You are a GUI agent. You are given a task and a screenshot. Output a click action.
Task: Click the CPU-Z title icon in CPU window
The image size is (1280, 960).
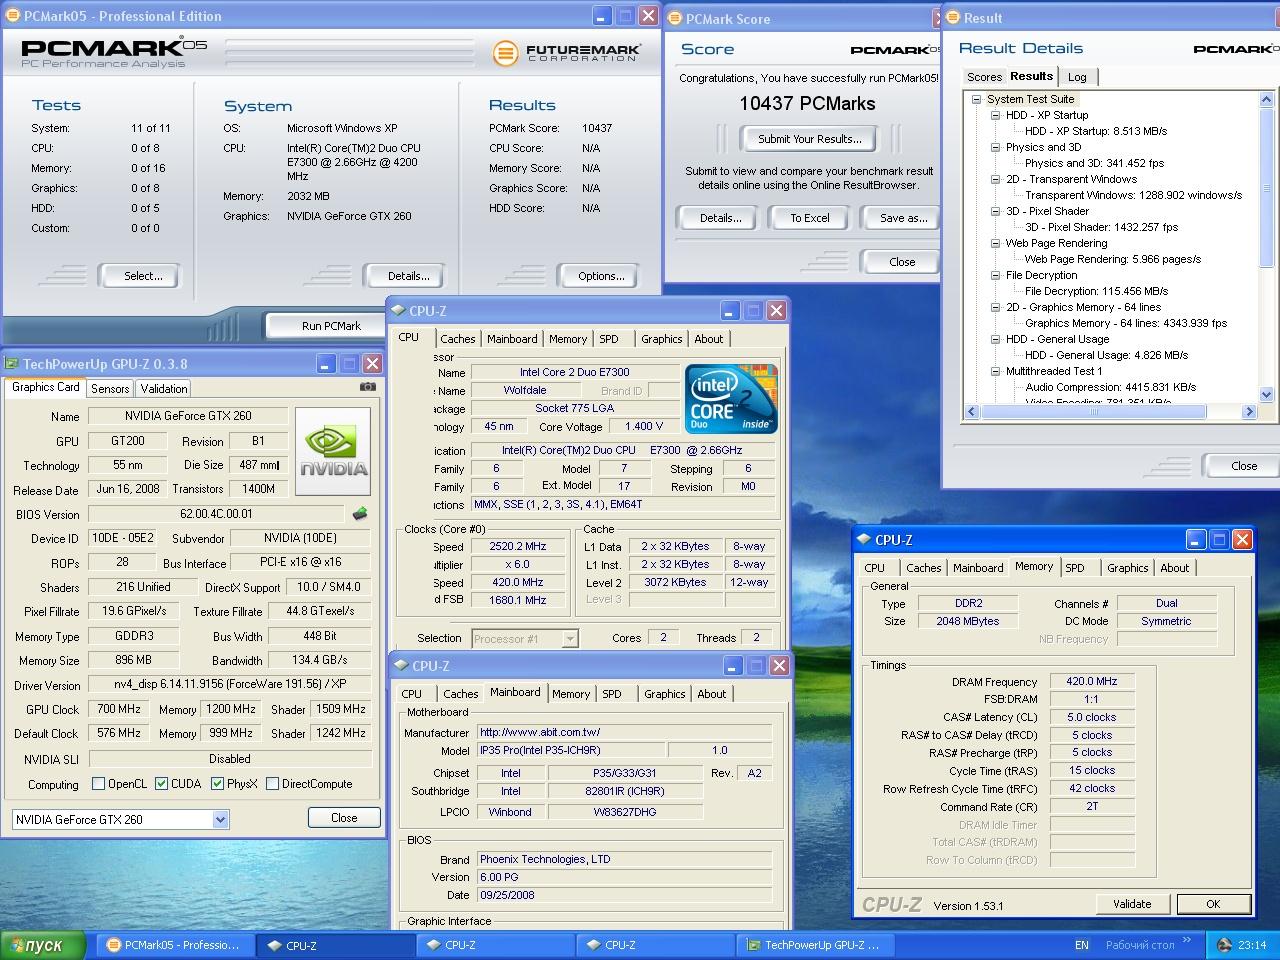[x=398, y=311]
